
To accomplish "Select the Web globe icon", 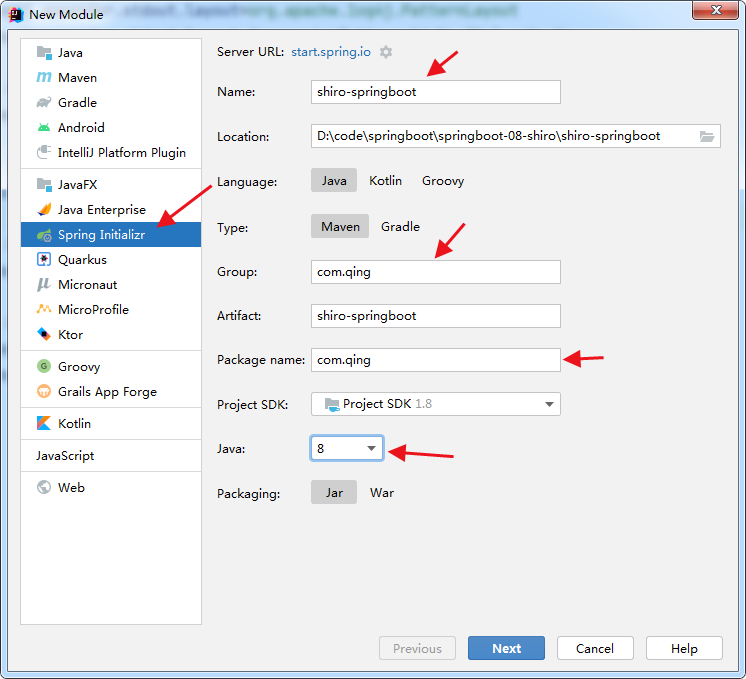I will 44,487.
